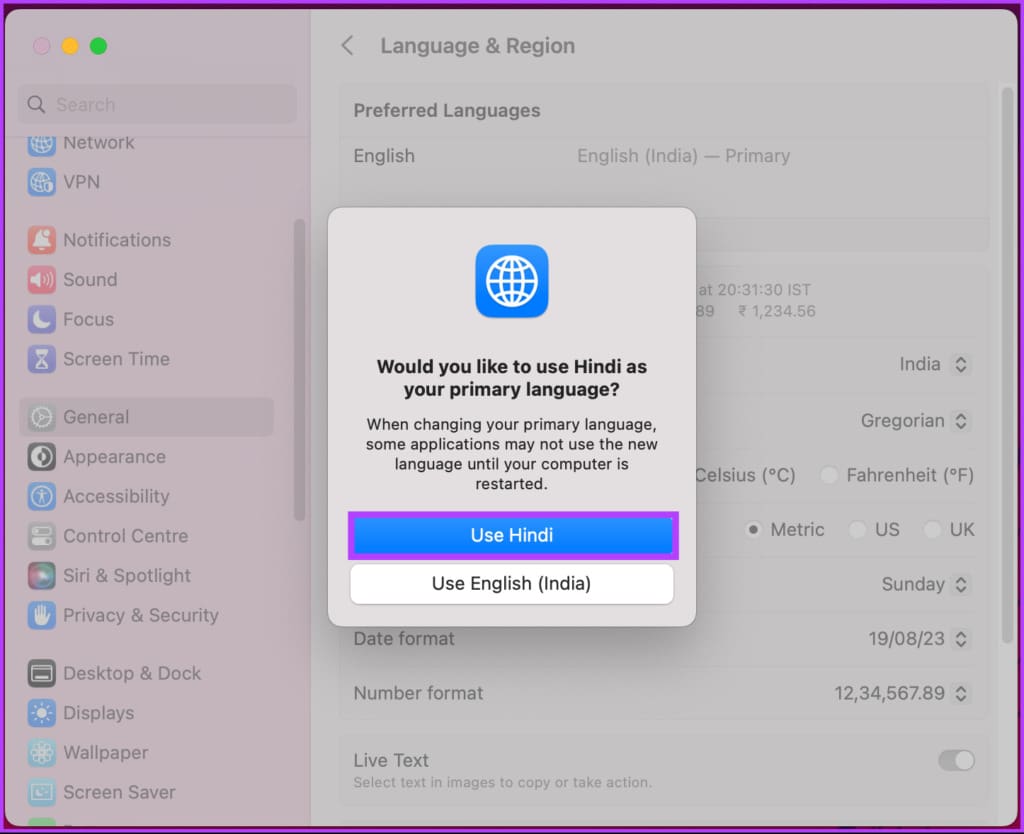Choose Use English (India) button
Image resolution: width=1024 pixels, height=834 pixels.
coord(511,583)
